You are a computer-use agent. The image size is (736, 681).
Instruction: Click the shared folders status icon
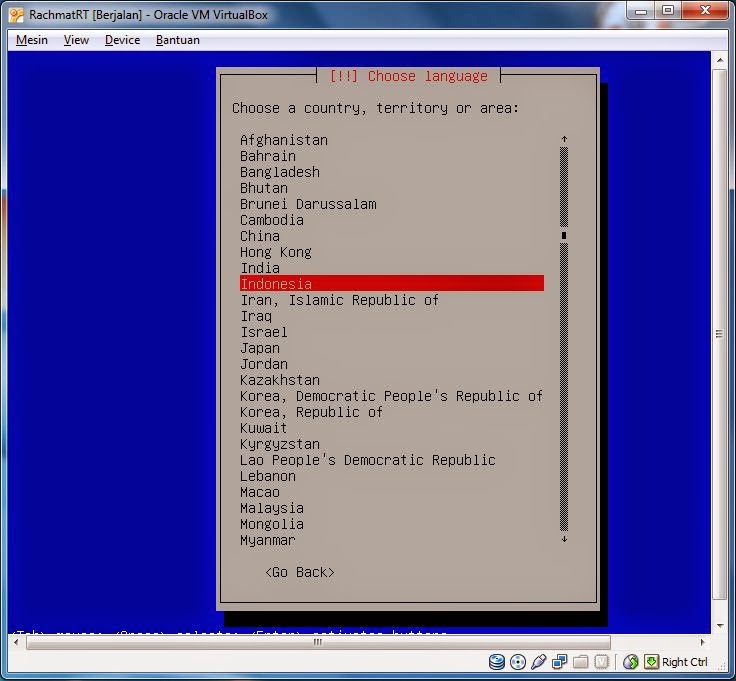click(581, 662)
